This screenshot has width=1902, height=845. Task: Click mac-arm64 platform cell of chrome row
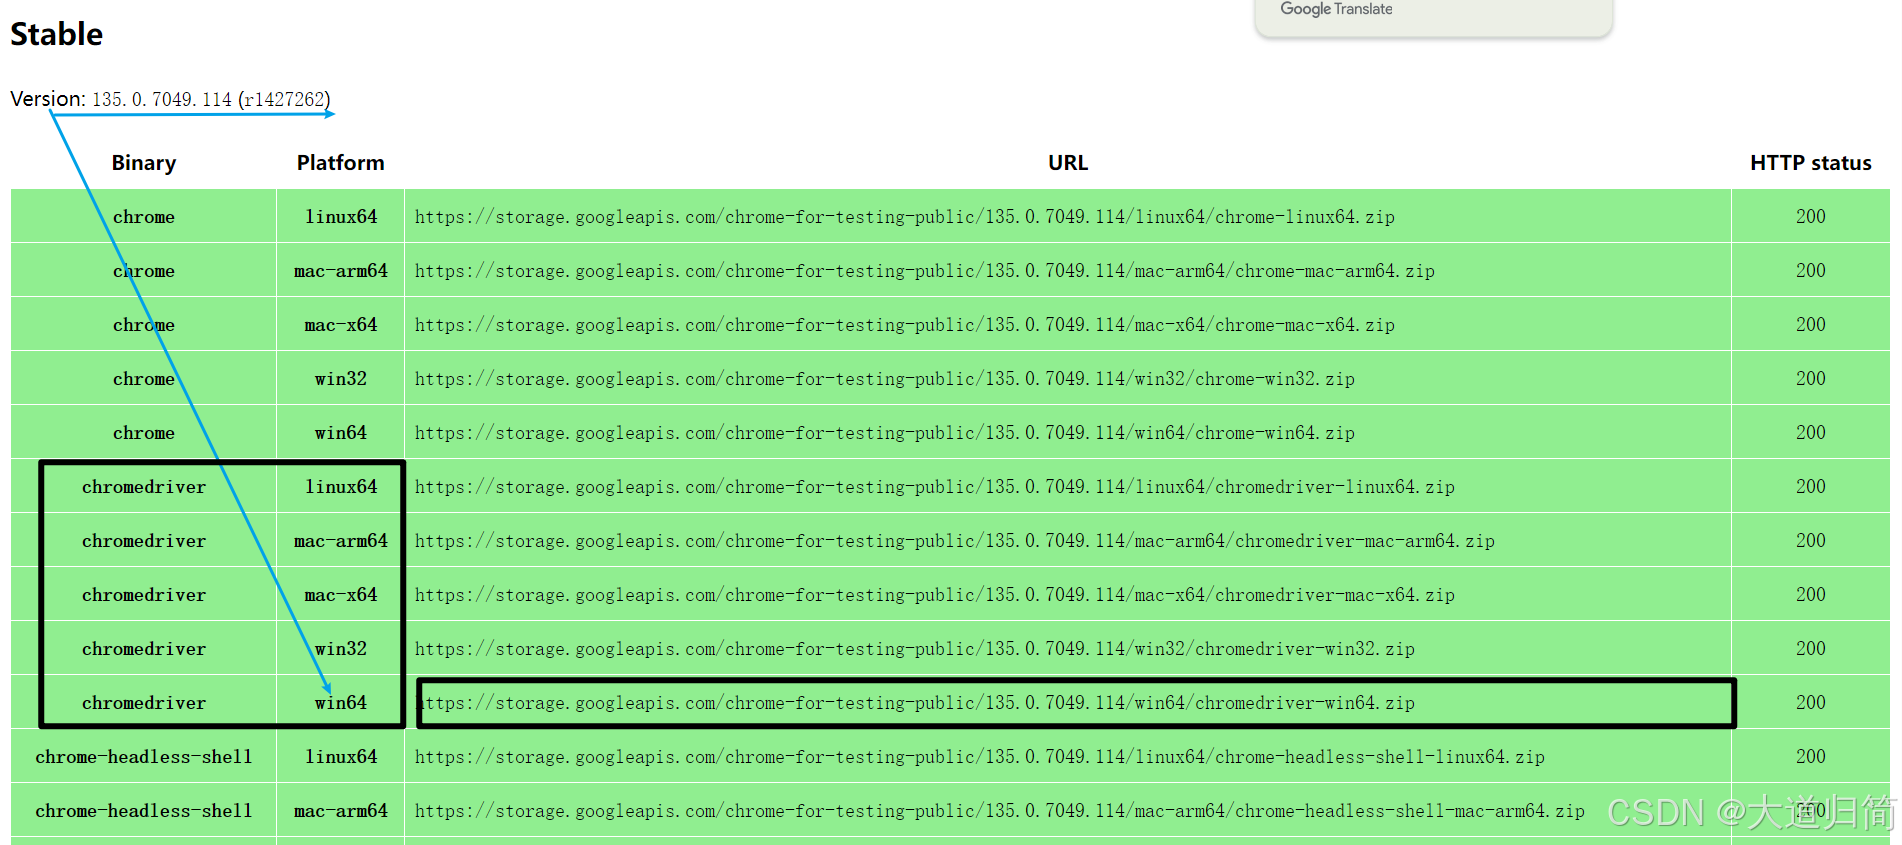pyautogui.click(x=341, y=271)
